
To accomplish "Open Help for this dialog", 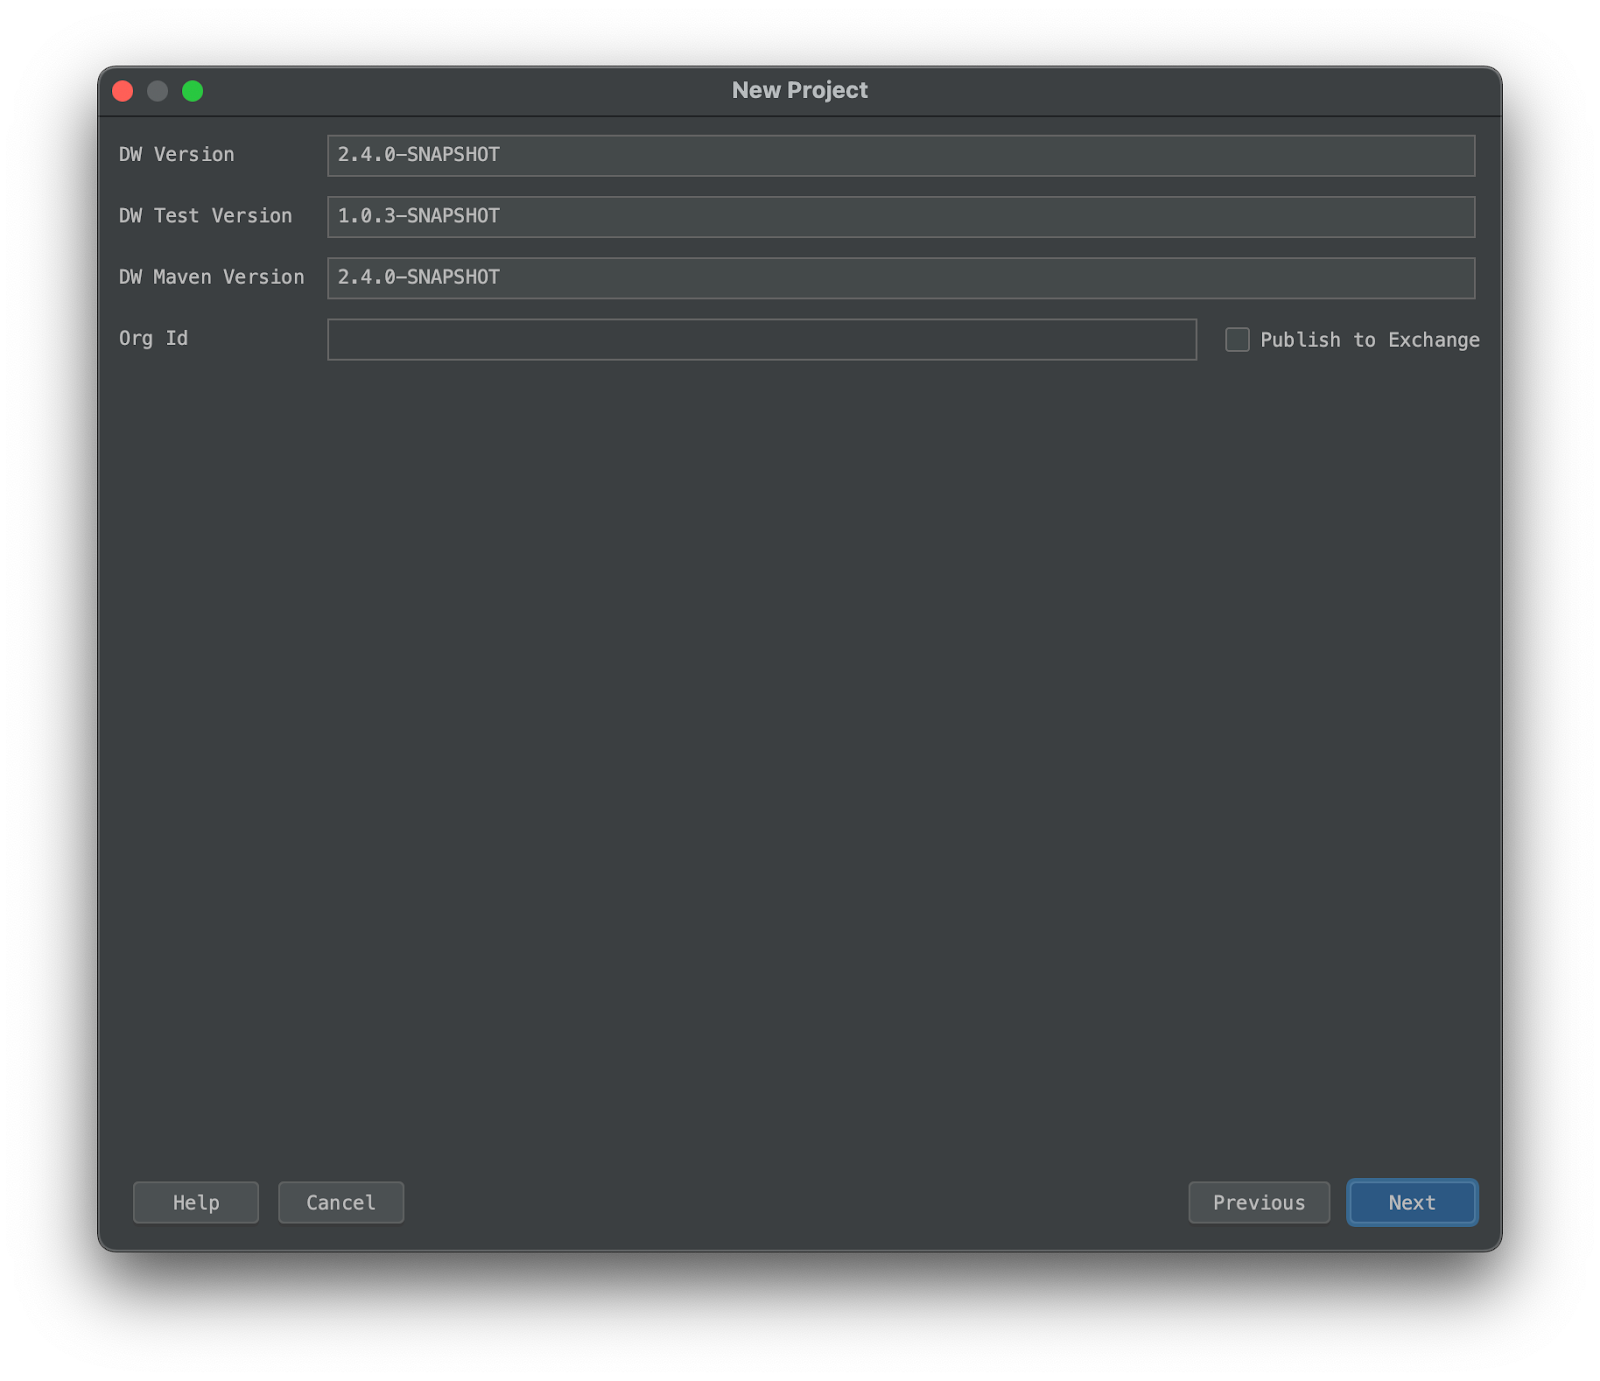I will 195,1202.
